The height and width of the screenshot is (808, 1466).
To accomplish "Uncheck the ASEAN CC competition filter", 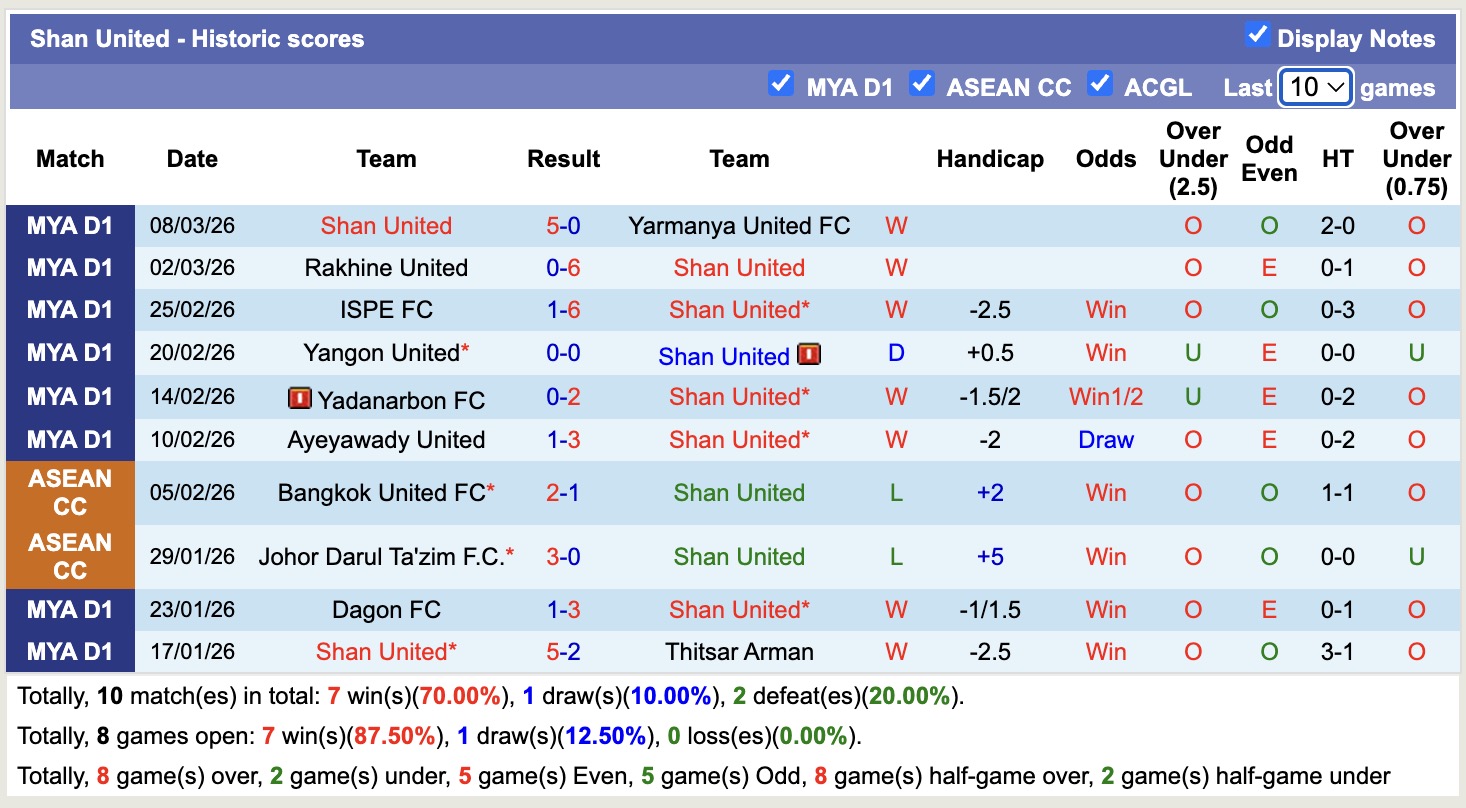I will click(x=922, y=85).
